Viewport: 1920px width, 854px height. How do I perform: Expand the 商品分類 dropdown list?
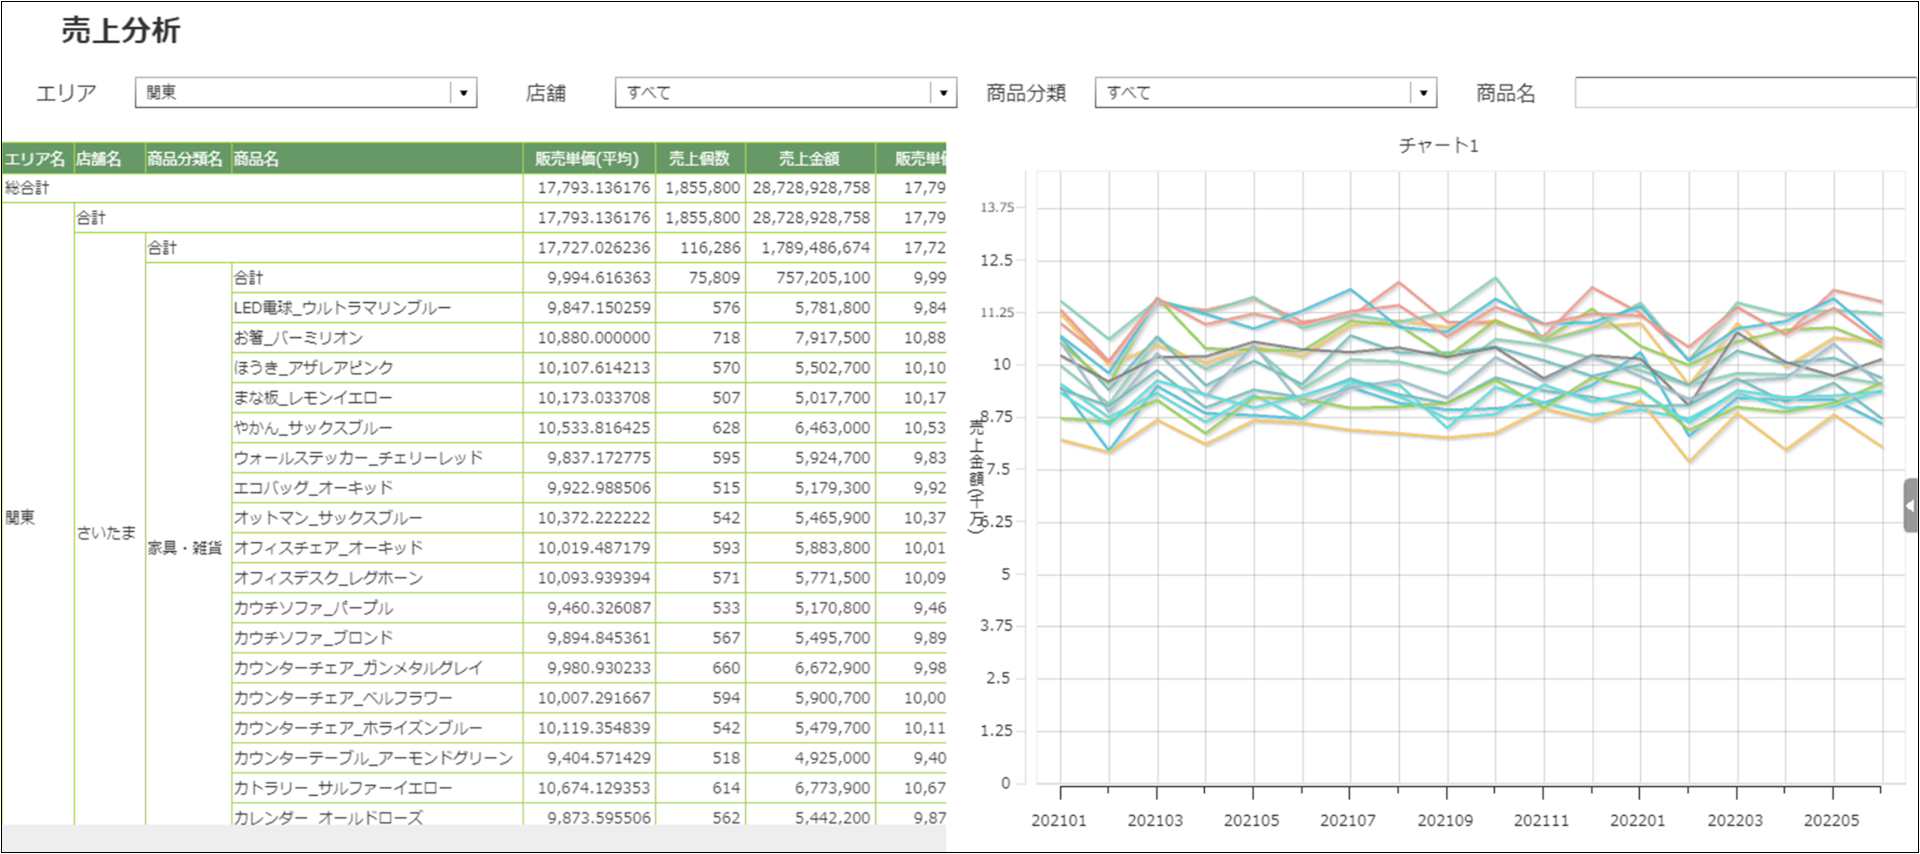1423,93
